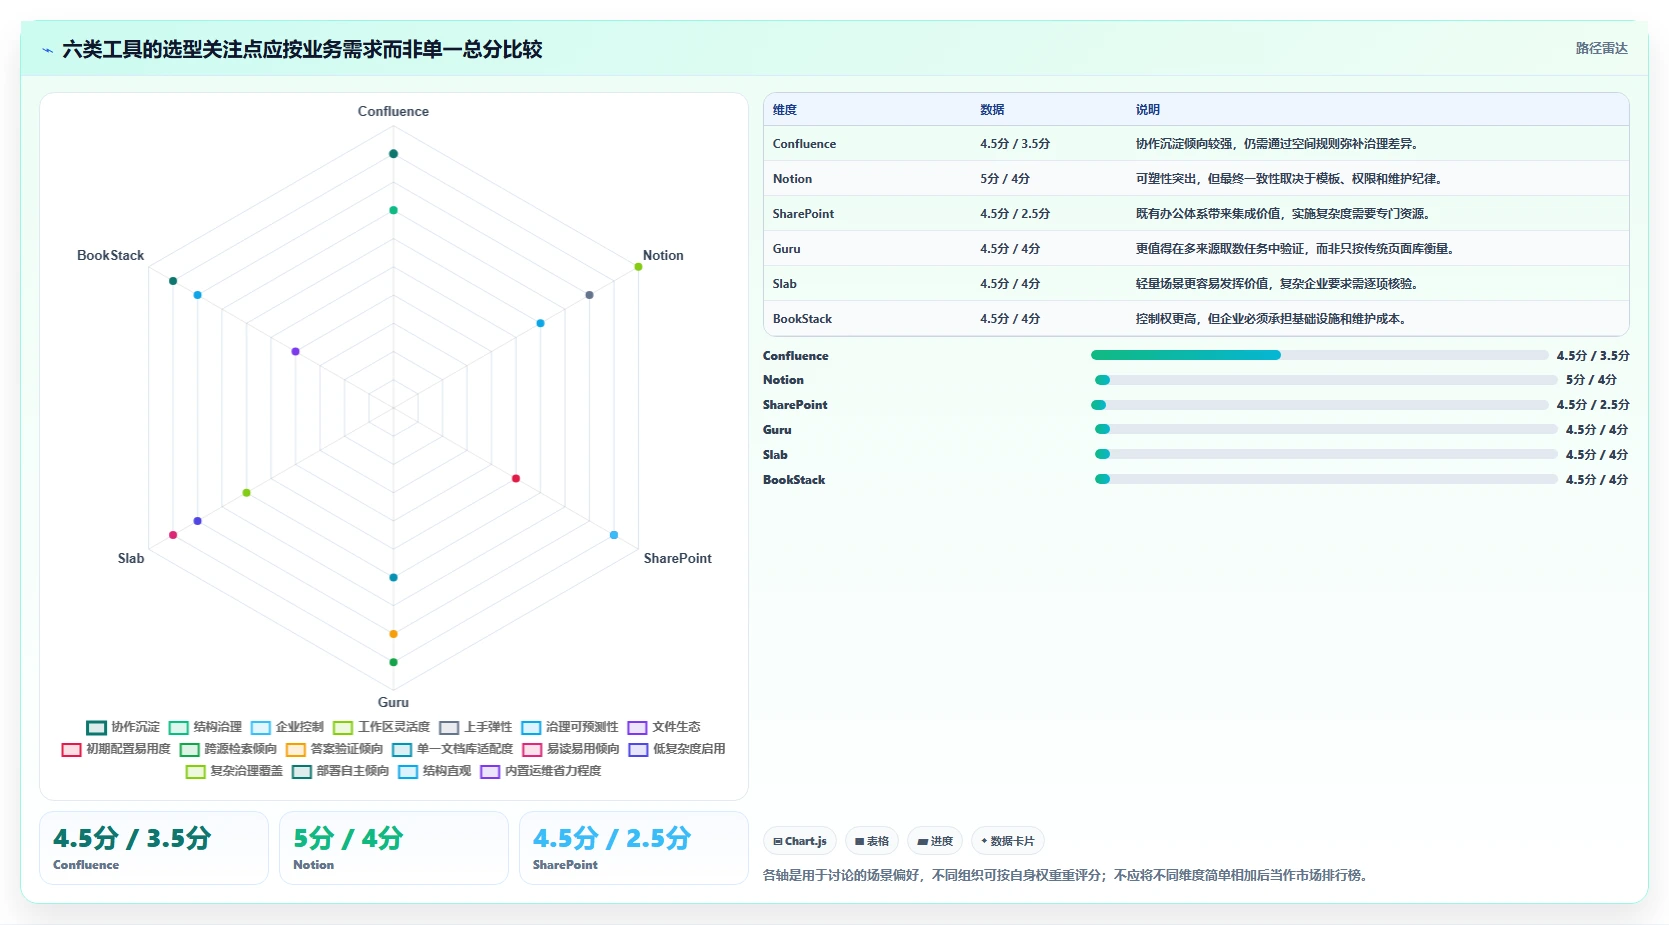Select the Guru row in the table

click(x=1196, y=249)
